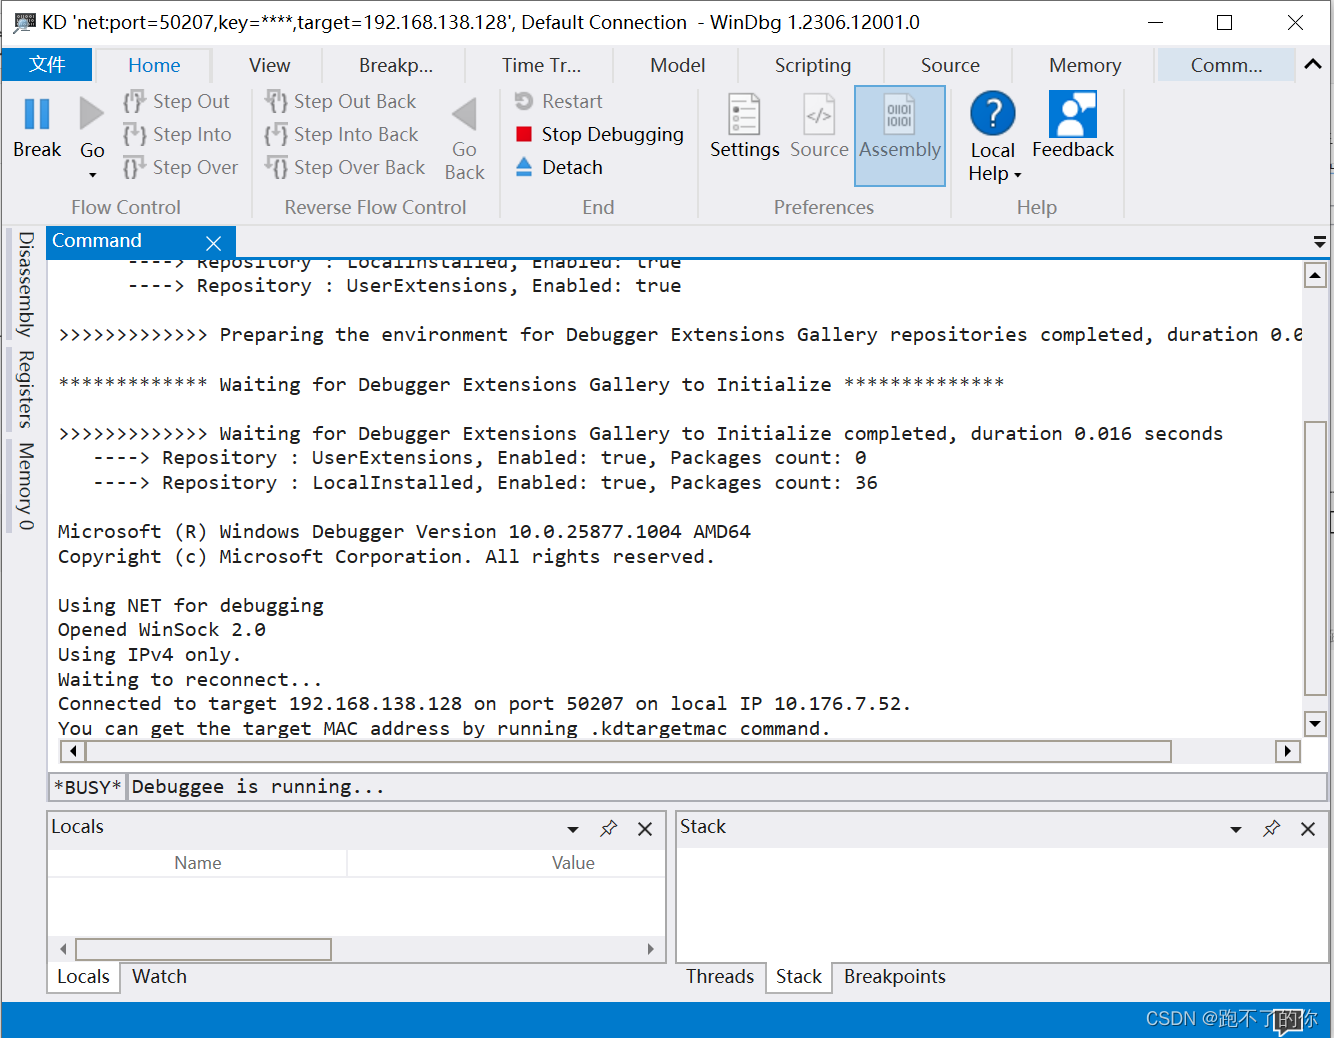This screenshot has height=1038, width=1334.
Task: Click the Go Back arrow icon
Action: click(464, 115)
